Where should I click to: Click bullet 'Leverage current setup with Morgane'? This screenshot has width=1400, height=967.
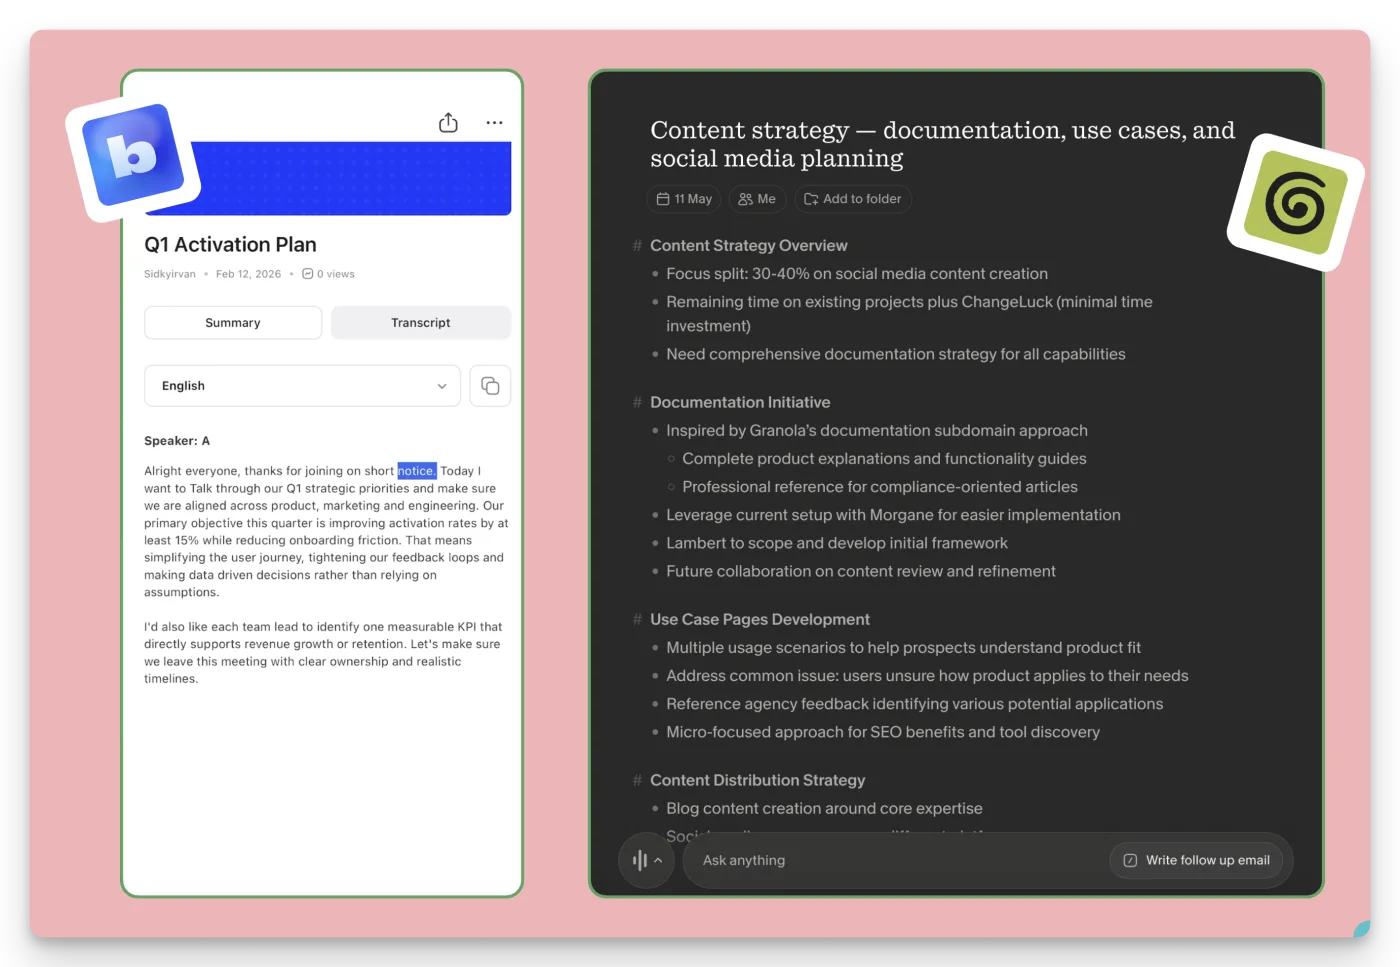point(893,515)
